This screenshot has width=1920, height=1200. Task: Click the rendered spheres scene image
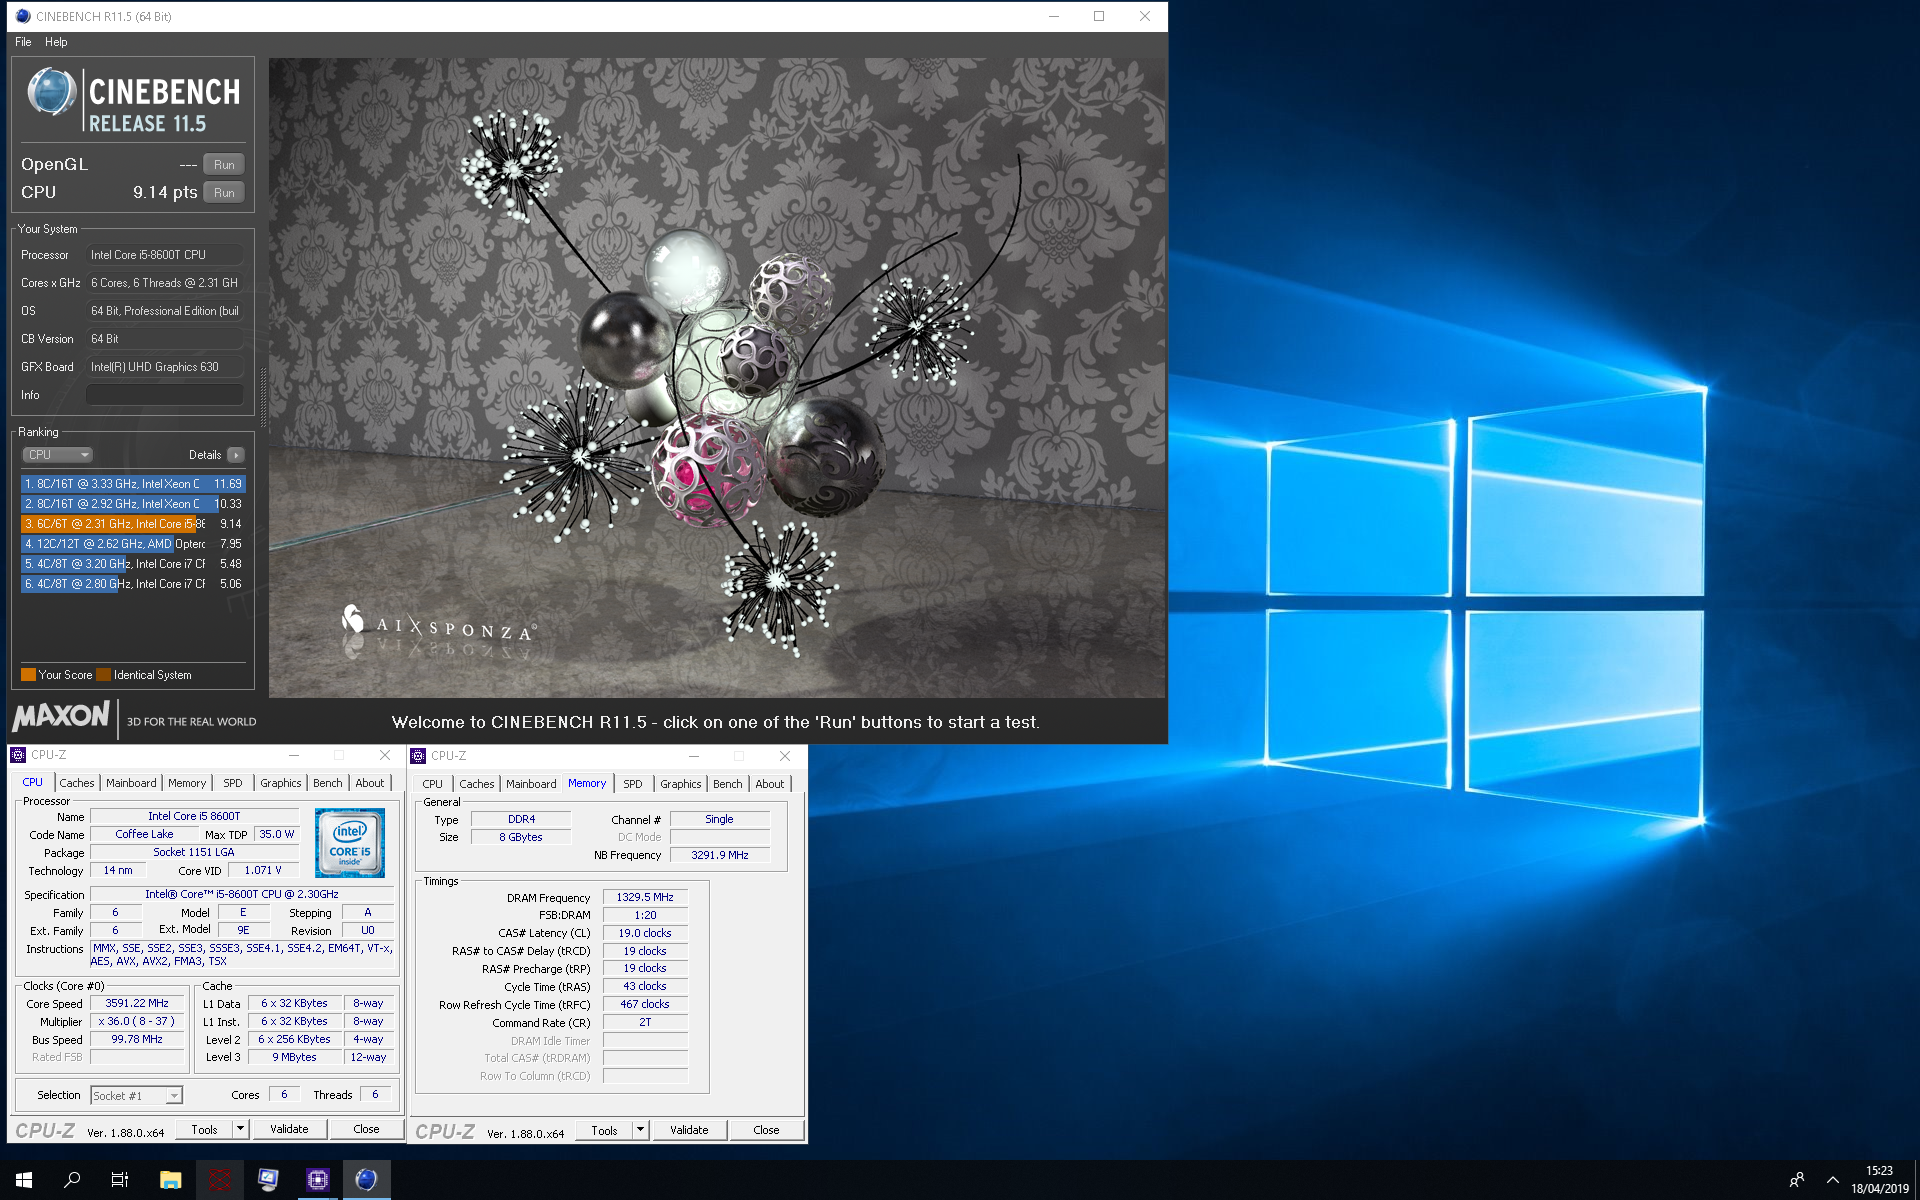(717, 378)
